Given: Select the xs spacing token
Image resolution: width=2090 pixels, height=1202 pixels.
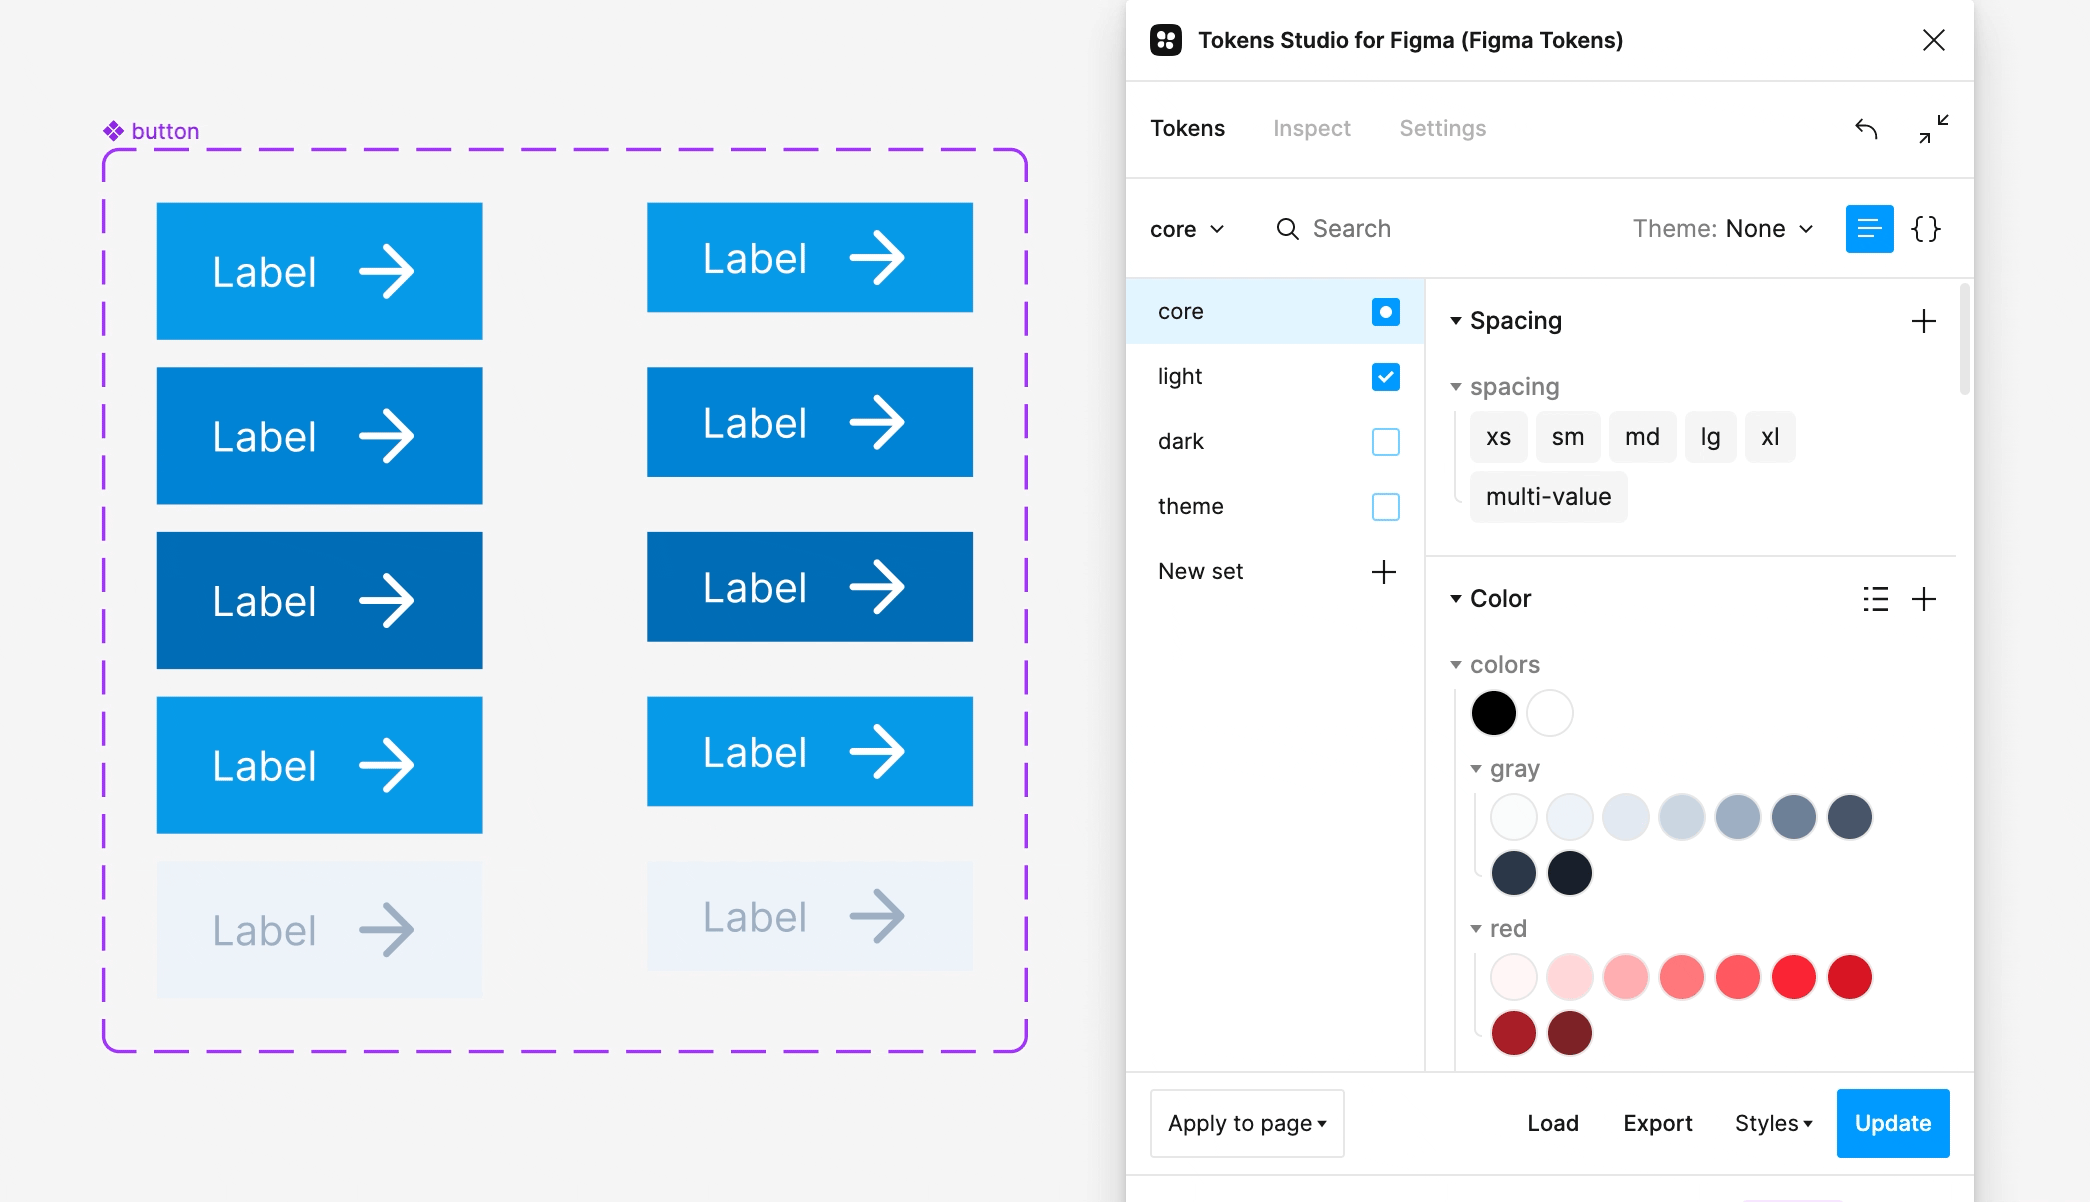Looking at the screenshot, I should coord(1498,437).
